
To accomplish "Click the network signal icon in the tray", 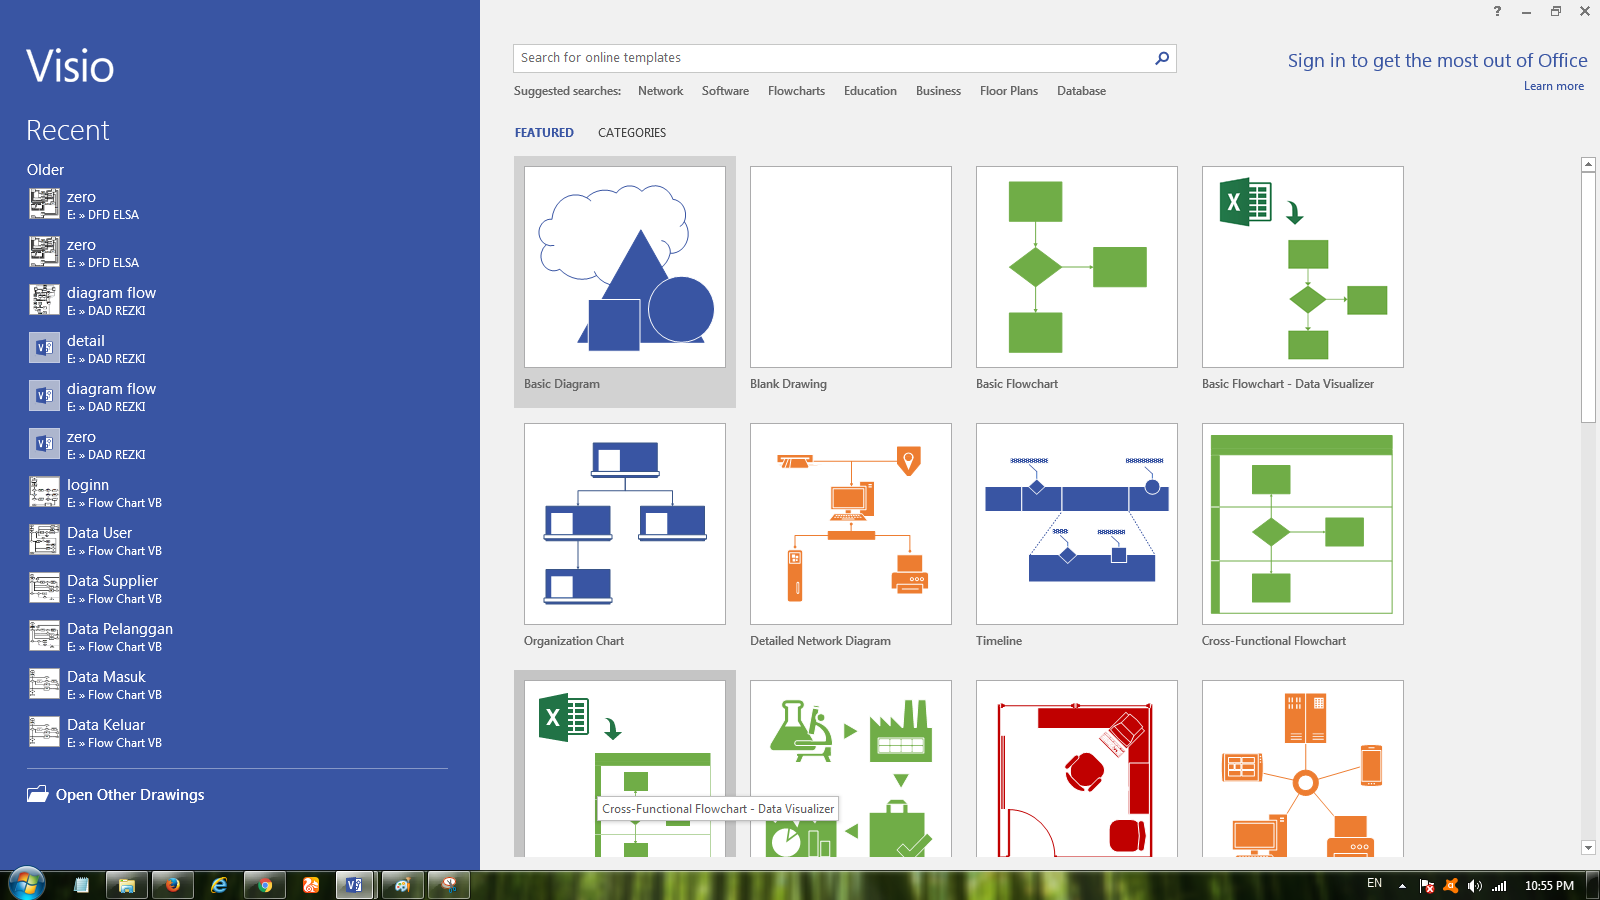I will click(1499, 886).
